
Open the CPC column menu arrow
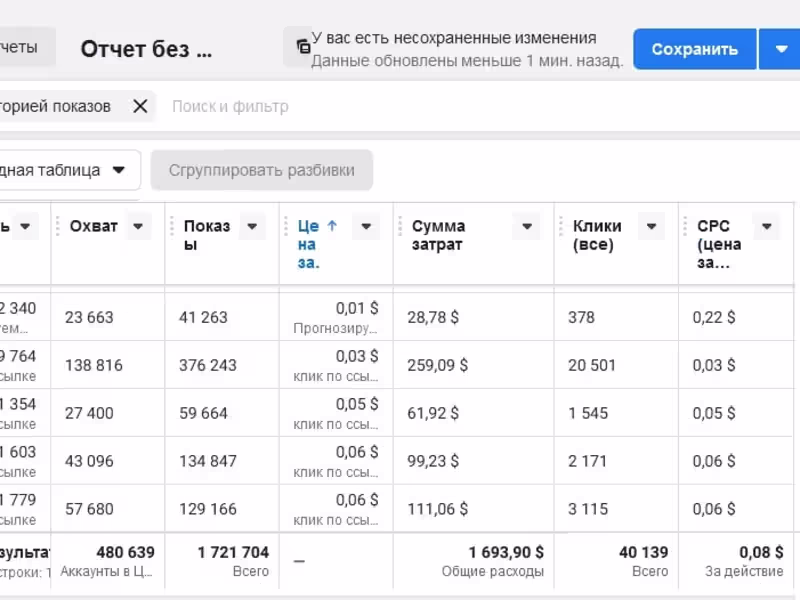pyautogui.click(x=766, y=226)
